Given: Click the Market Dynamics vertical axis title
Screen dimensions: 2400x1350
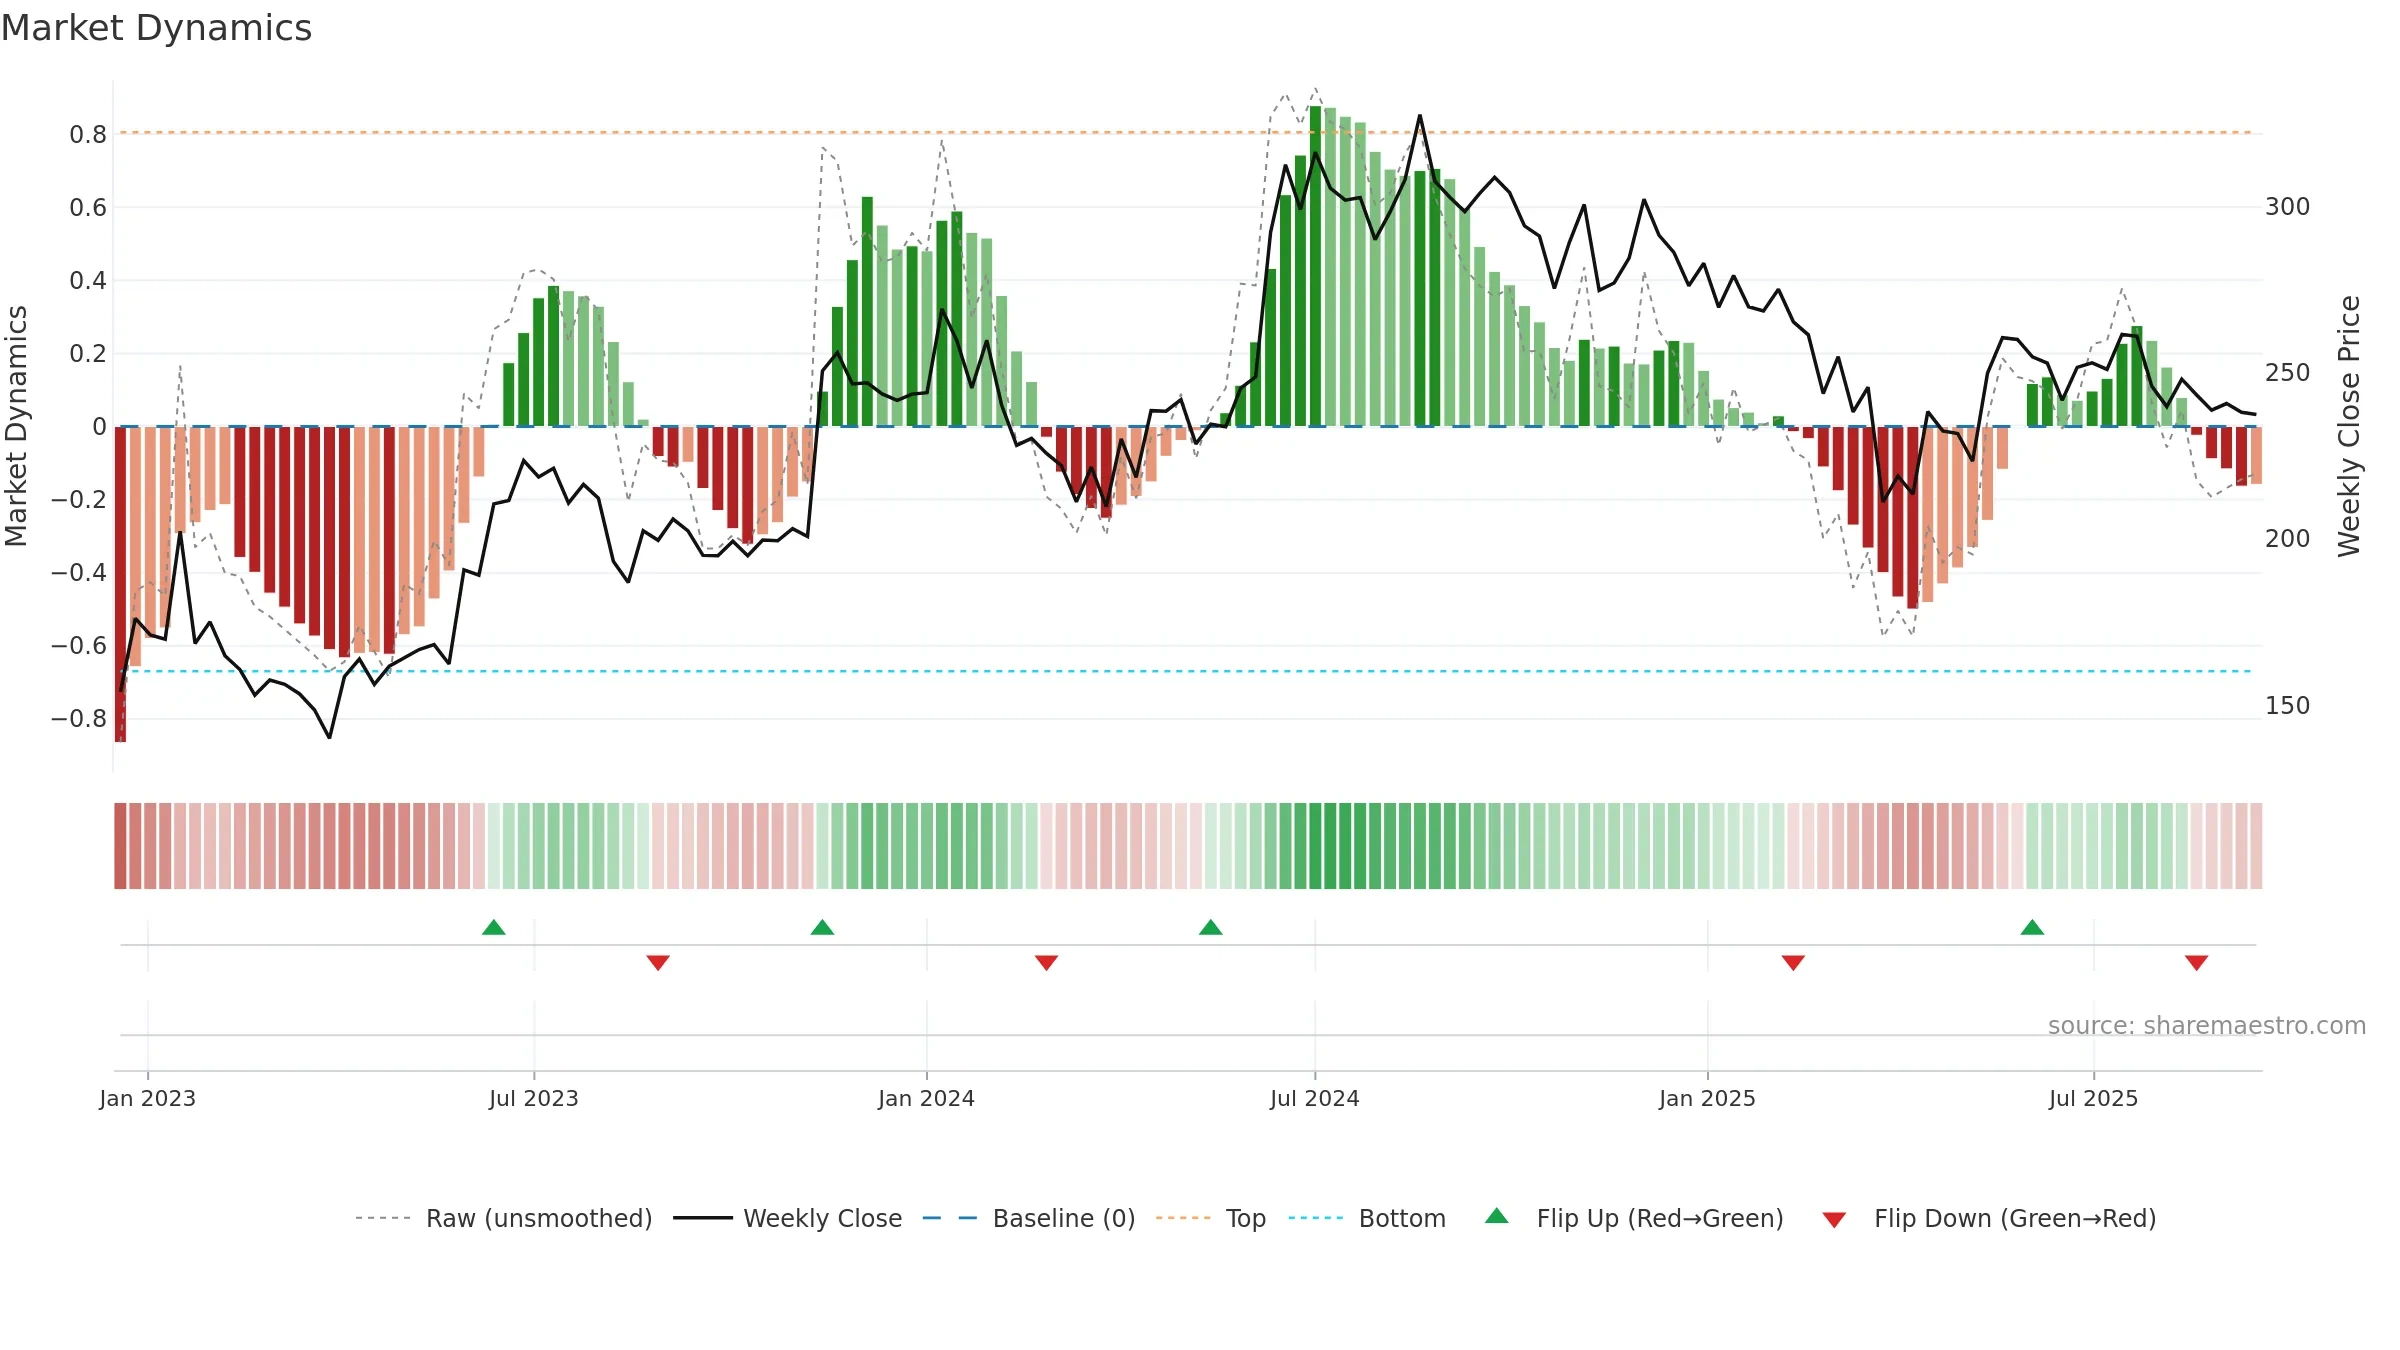Looking at the screenshot, I should pos(17,426).
